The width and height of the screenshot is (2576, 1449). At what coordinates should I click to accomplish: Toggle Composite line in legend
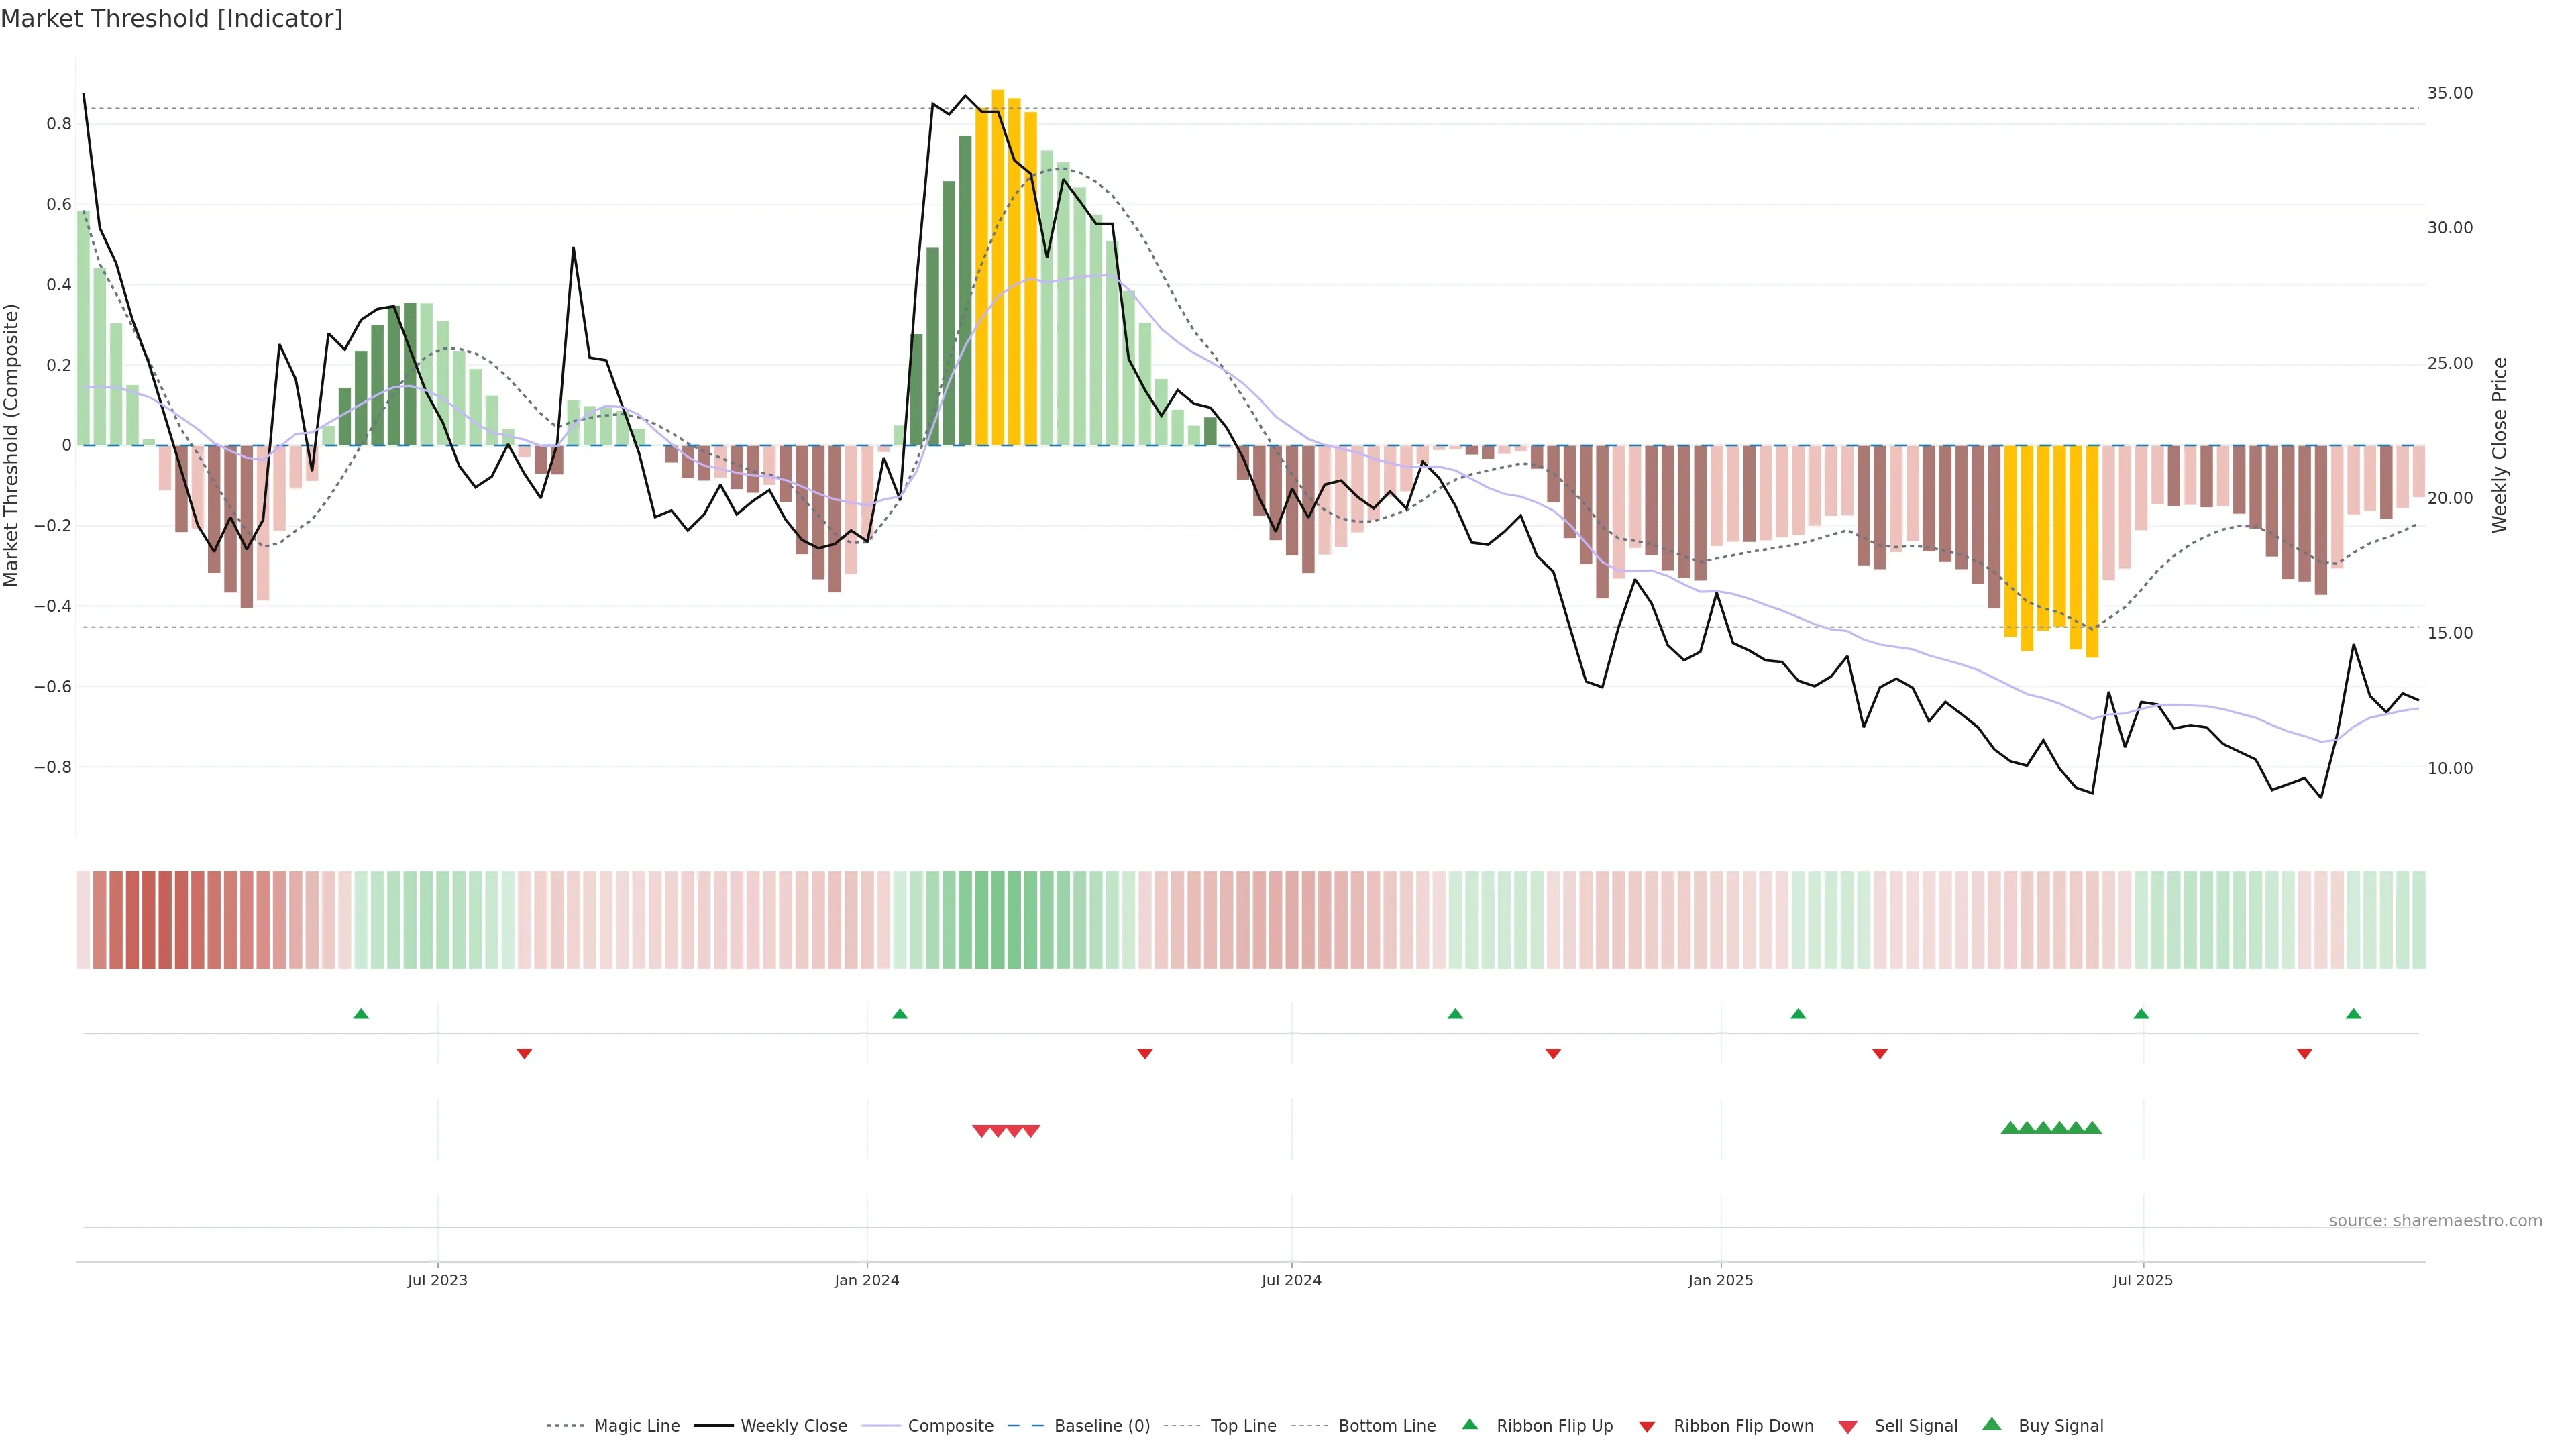[950, 1425]
